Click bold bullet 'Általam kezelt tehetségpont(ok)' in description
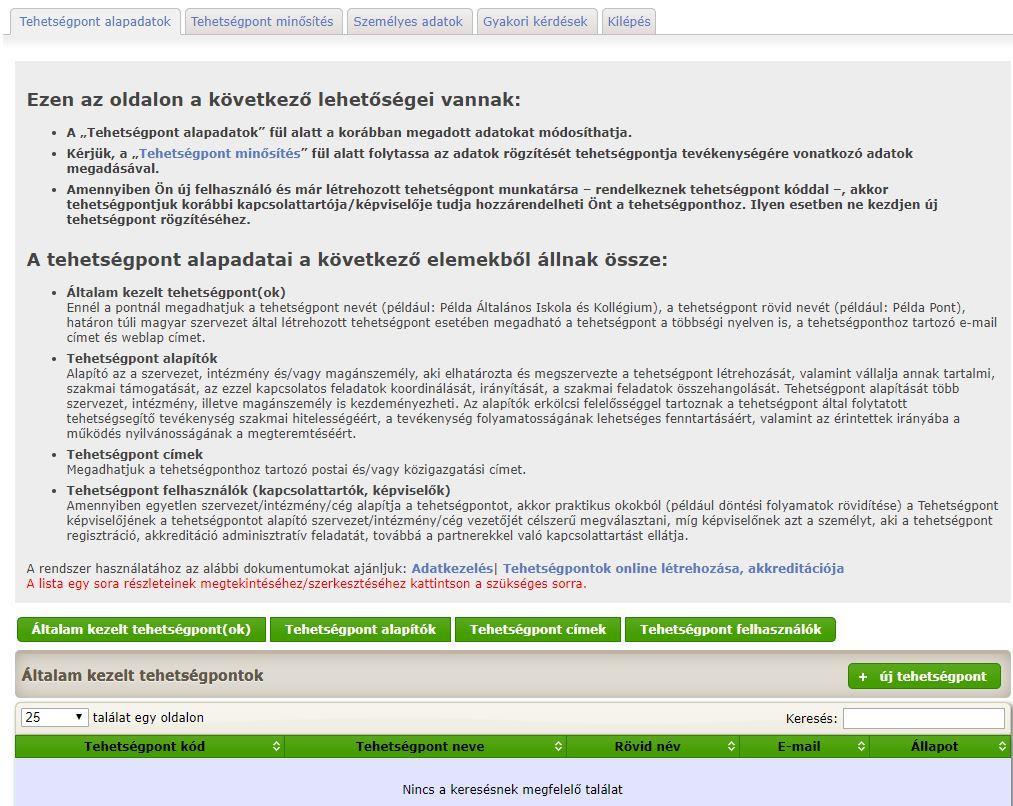The height and width of the screenshot is (806, 1013). 176,293
